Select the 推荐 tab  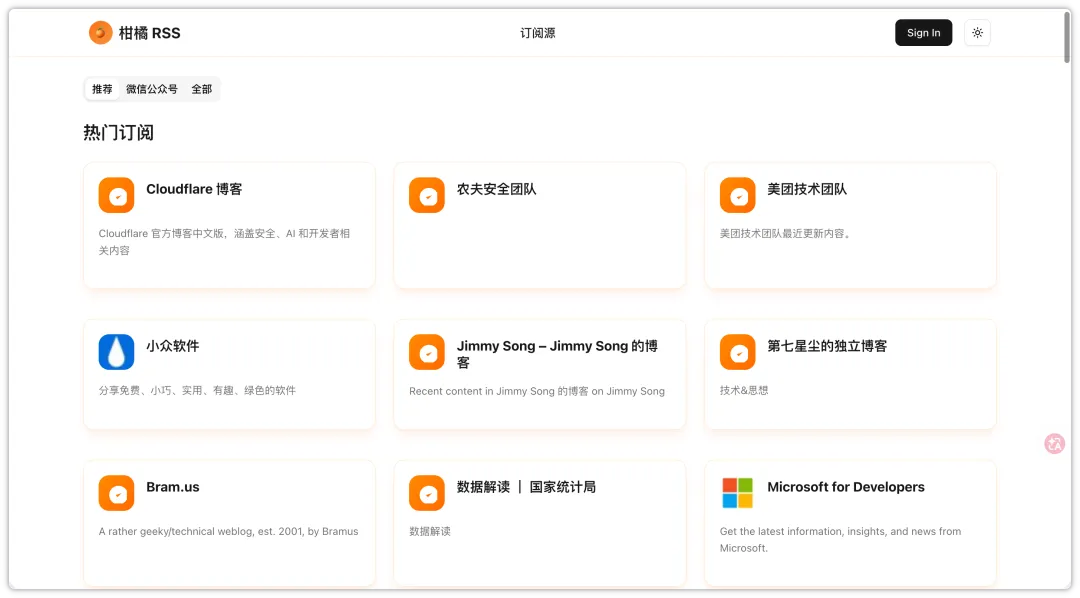click(102, 89)
